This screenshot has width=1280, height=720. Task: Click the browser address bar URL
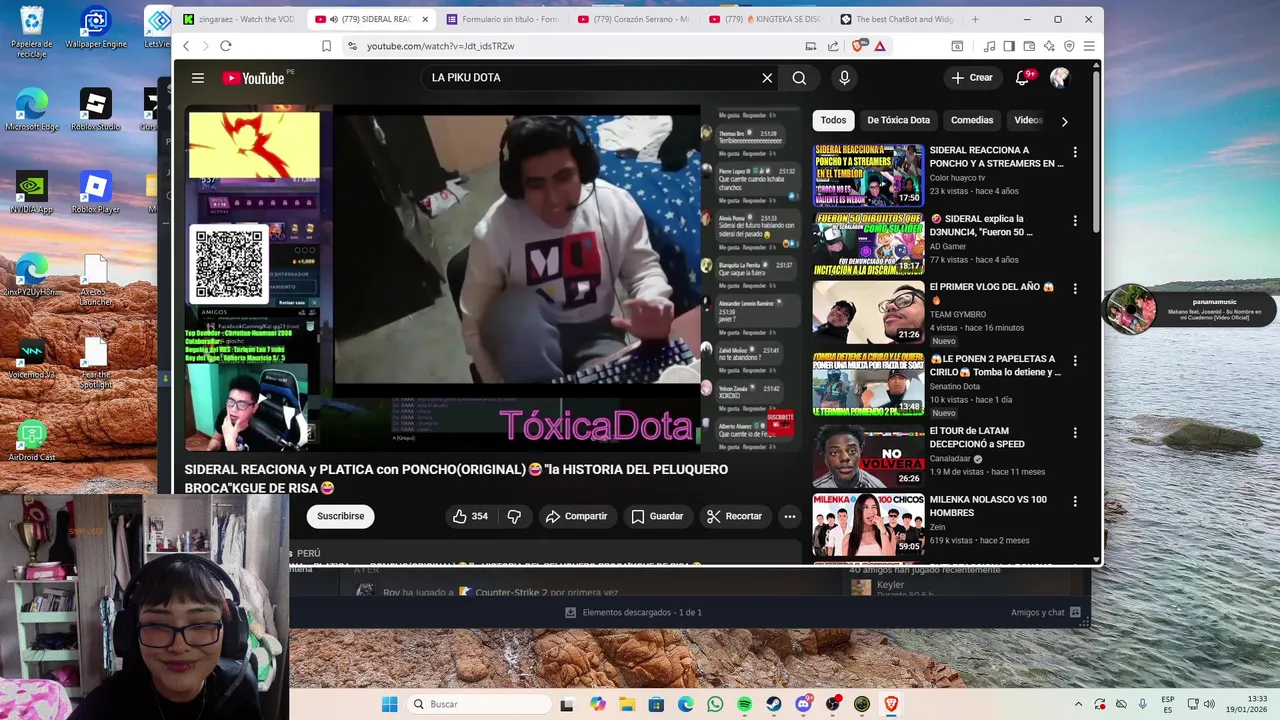pyautogui.click(x=440, y=46)
